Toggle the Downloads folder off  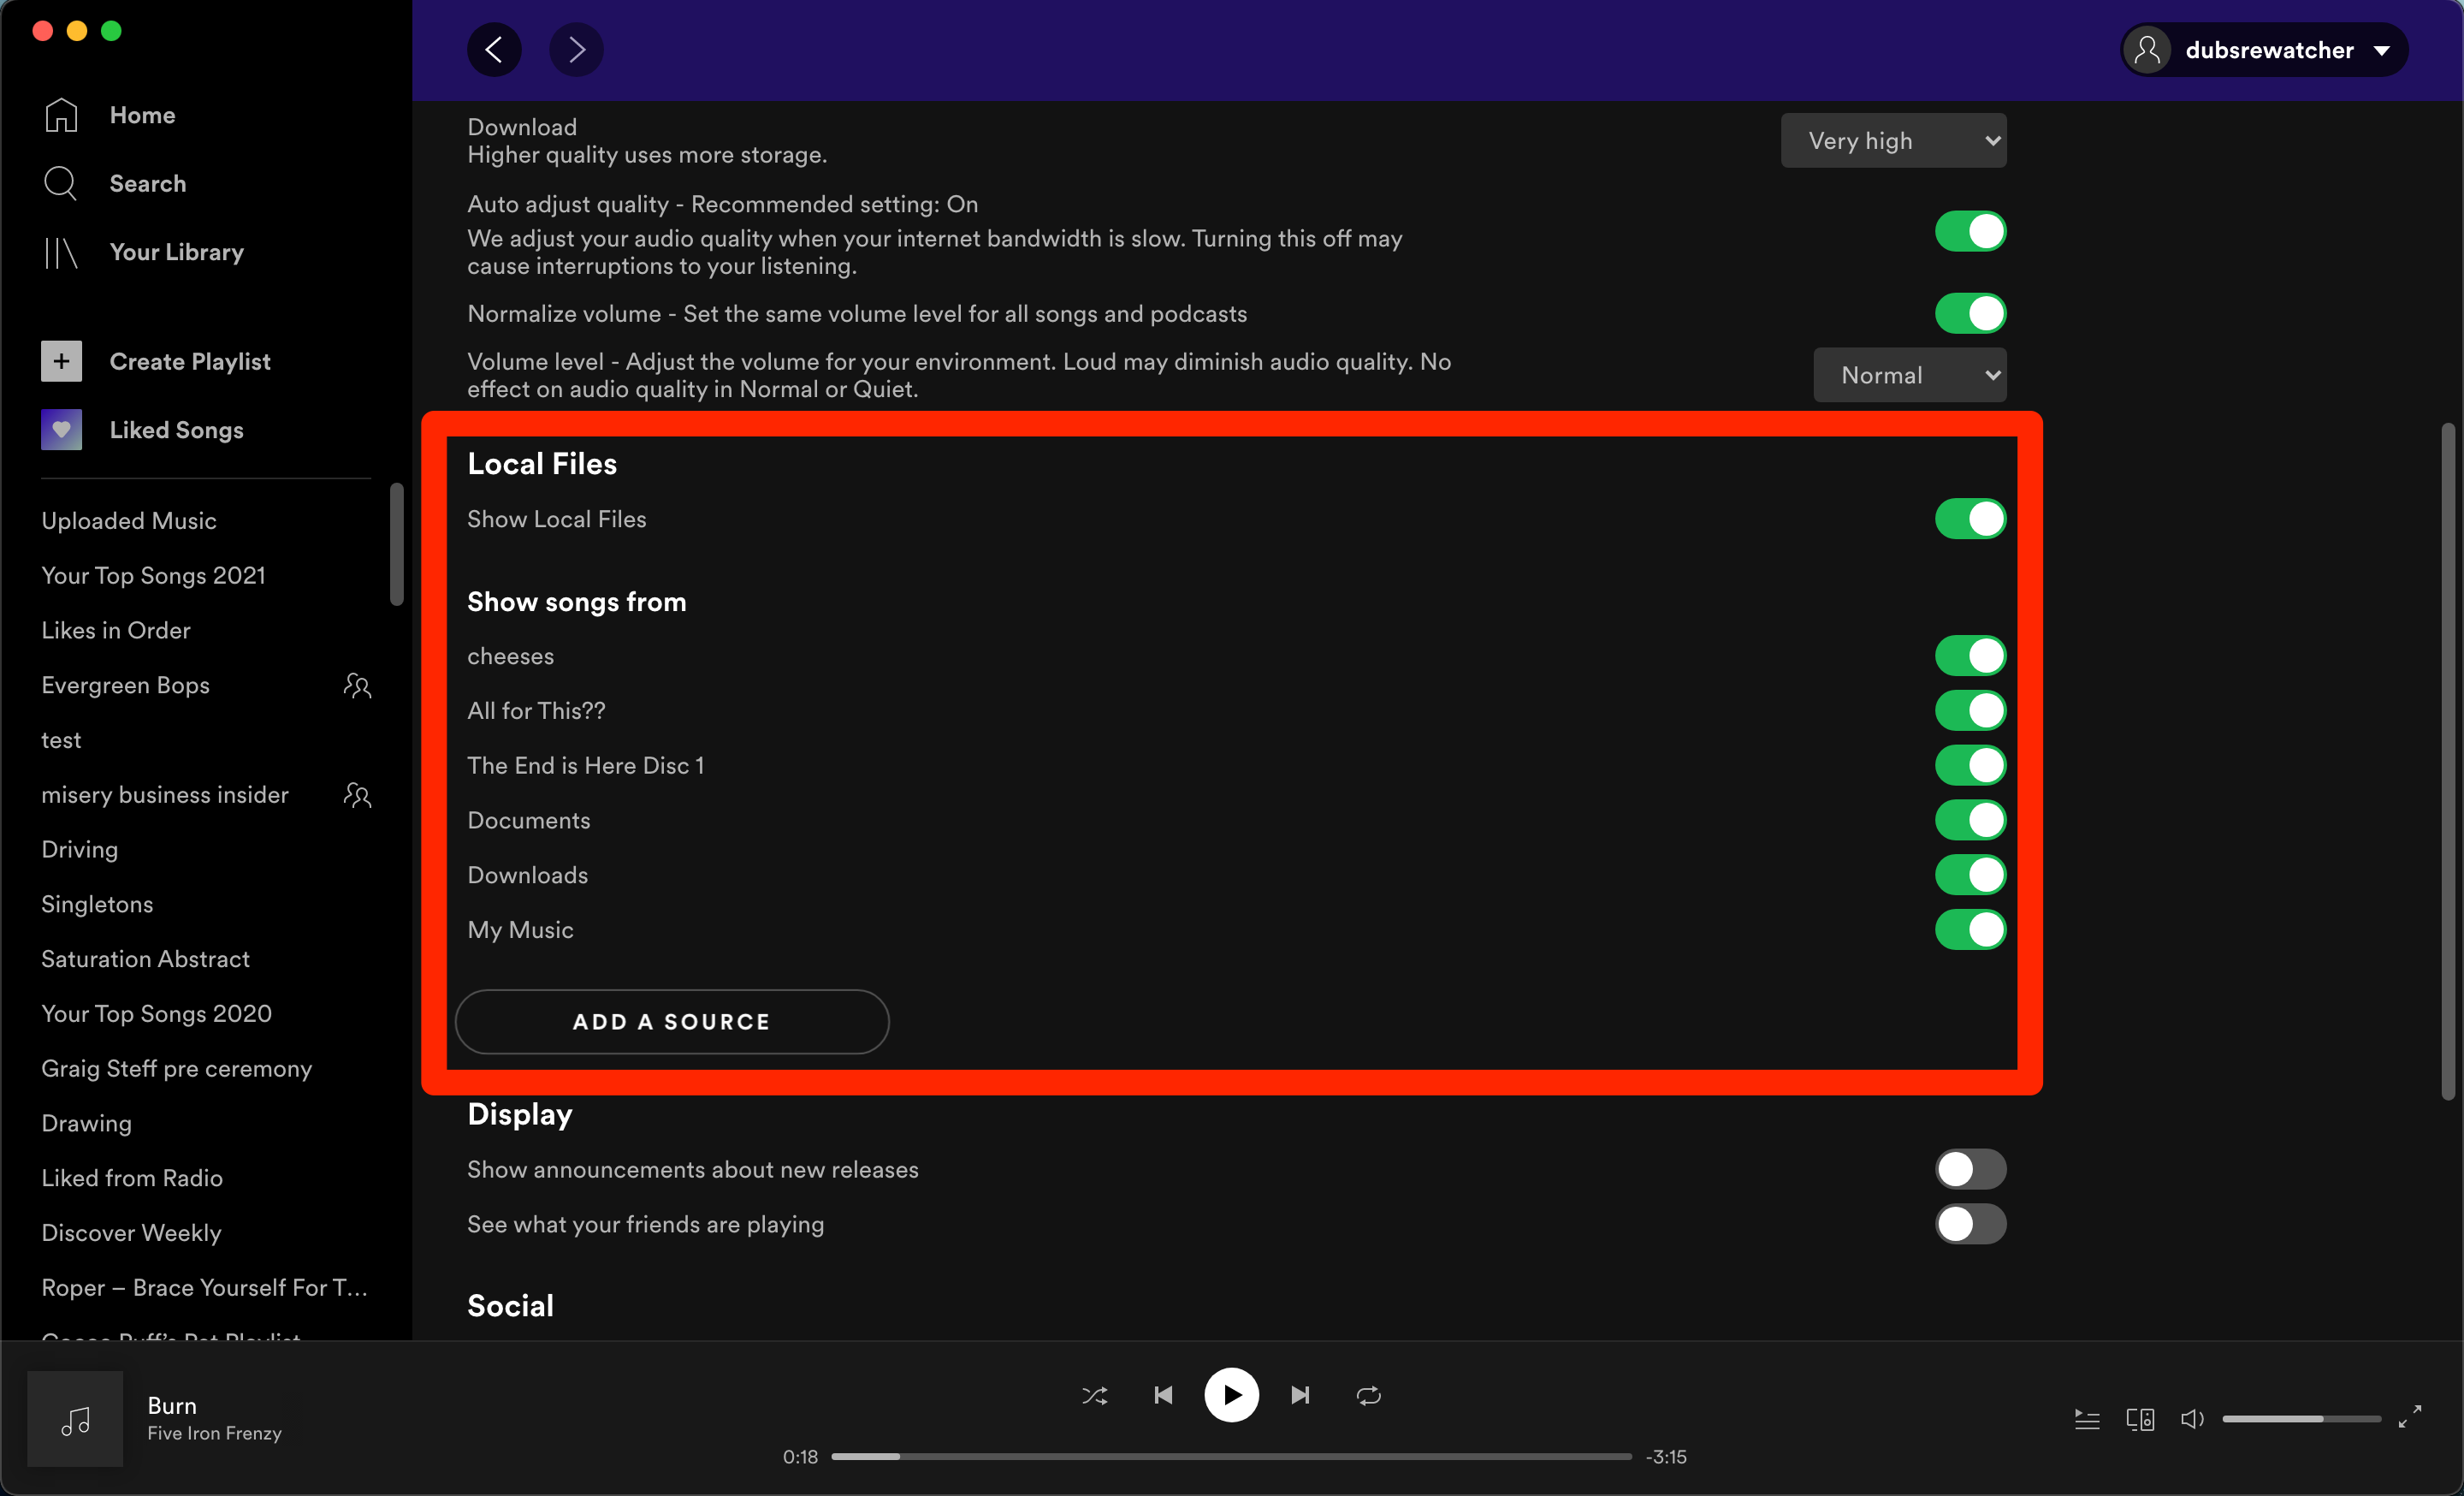[x=1968, y=875]
